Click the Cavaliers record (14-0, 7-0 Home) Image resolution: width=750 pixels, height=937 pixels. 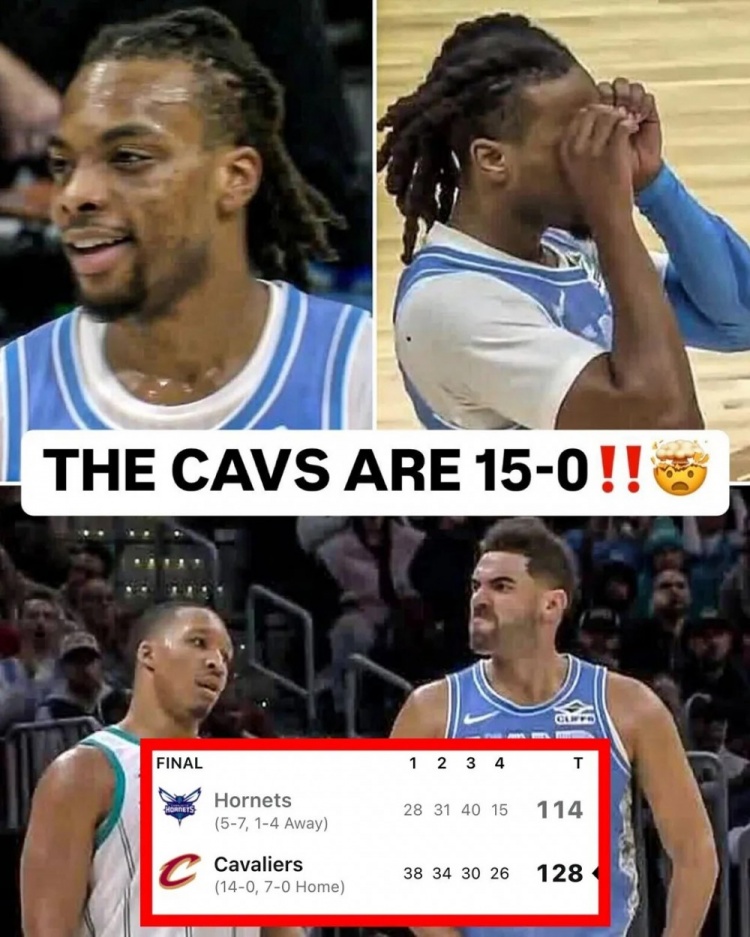(280, 887)
